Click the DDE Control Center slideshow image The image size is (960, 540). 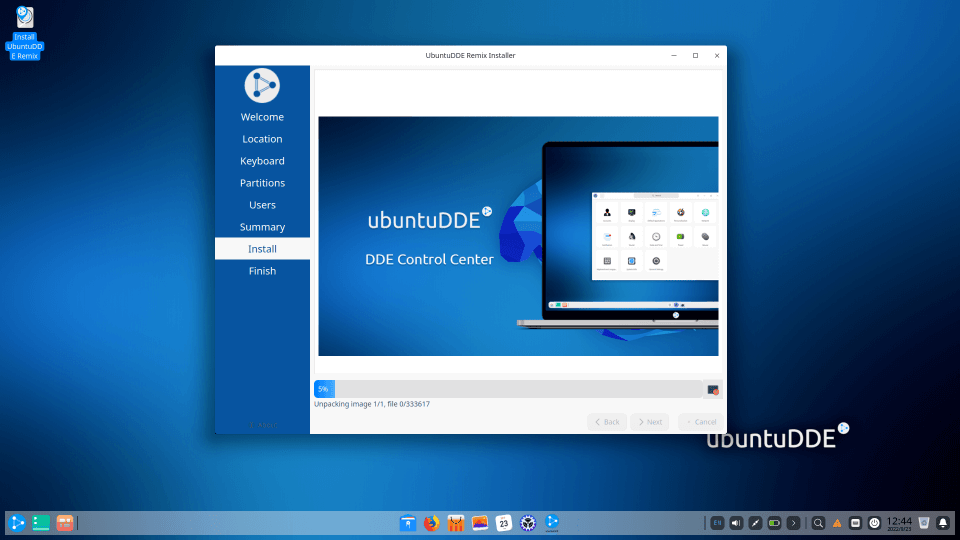pyautogui.click(x=518, y=236)
